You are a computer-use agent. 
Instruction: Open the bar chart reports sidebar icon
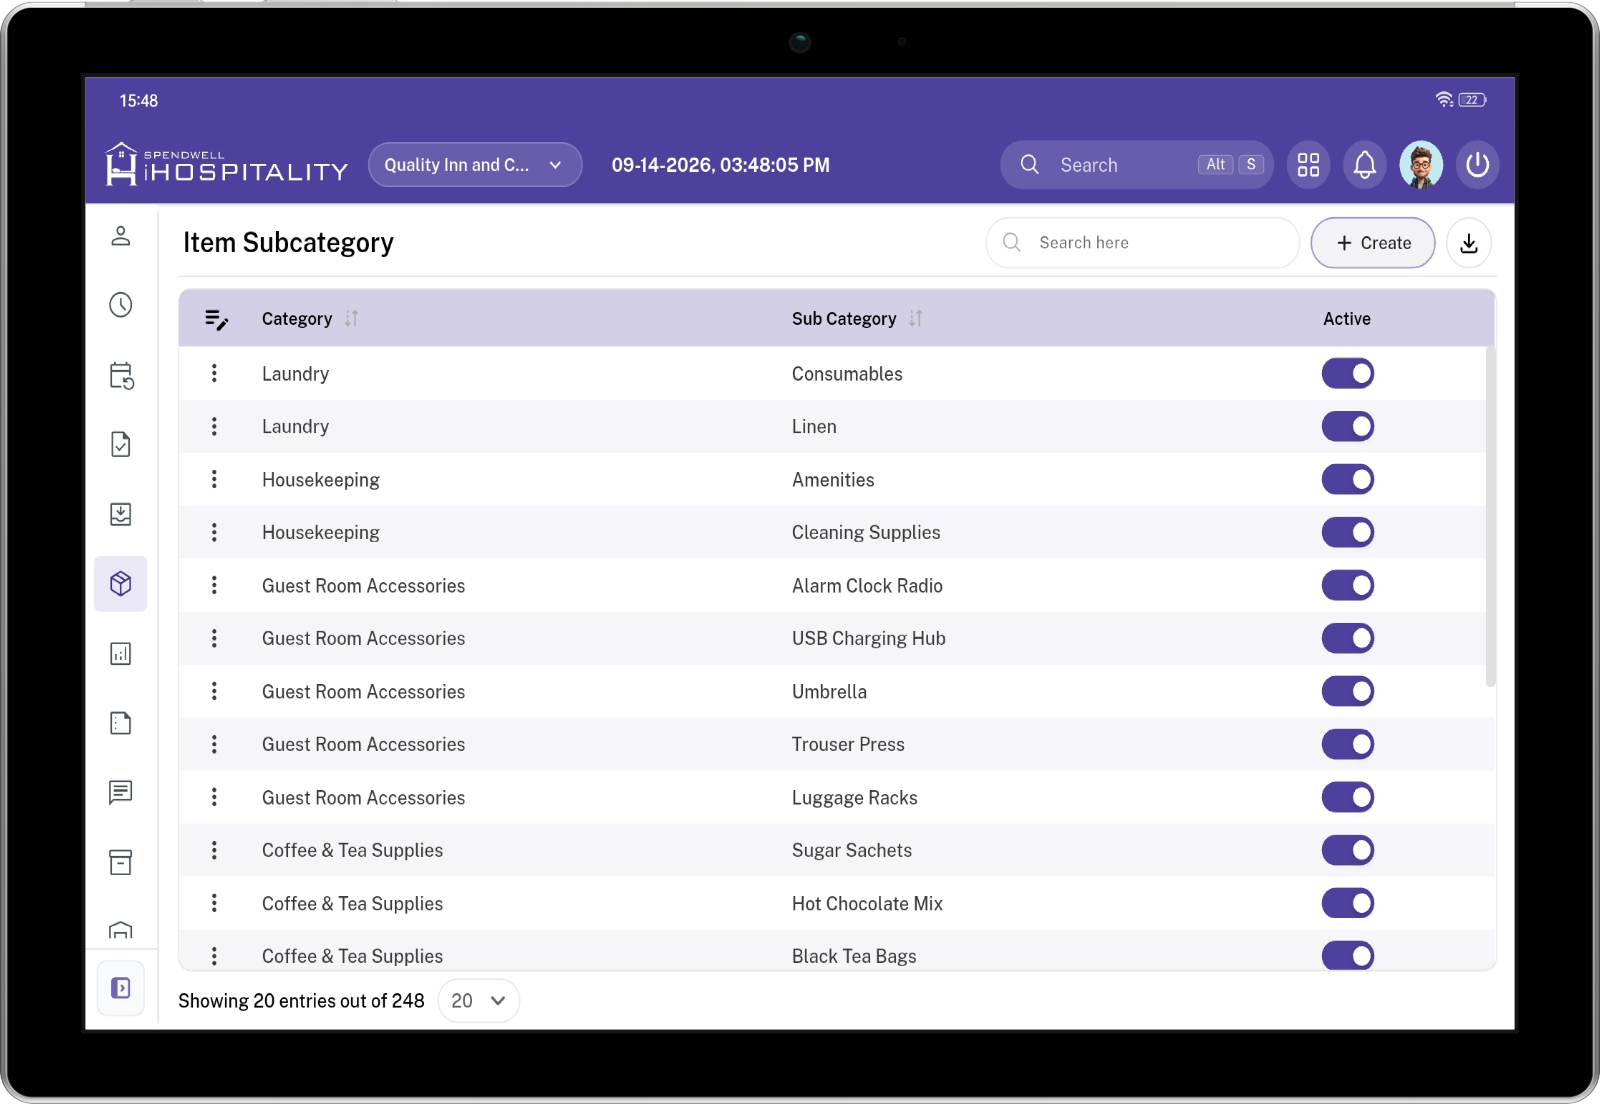(x=121, y=654)
